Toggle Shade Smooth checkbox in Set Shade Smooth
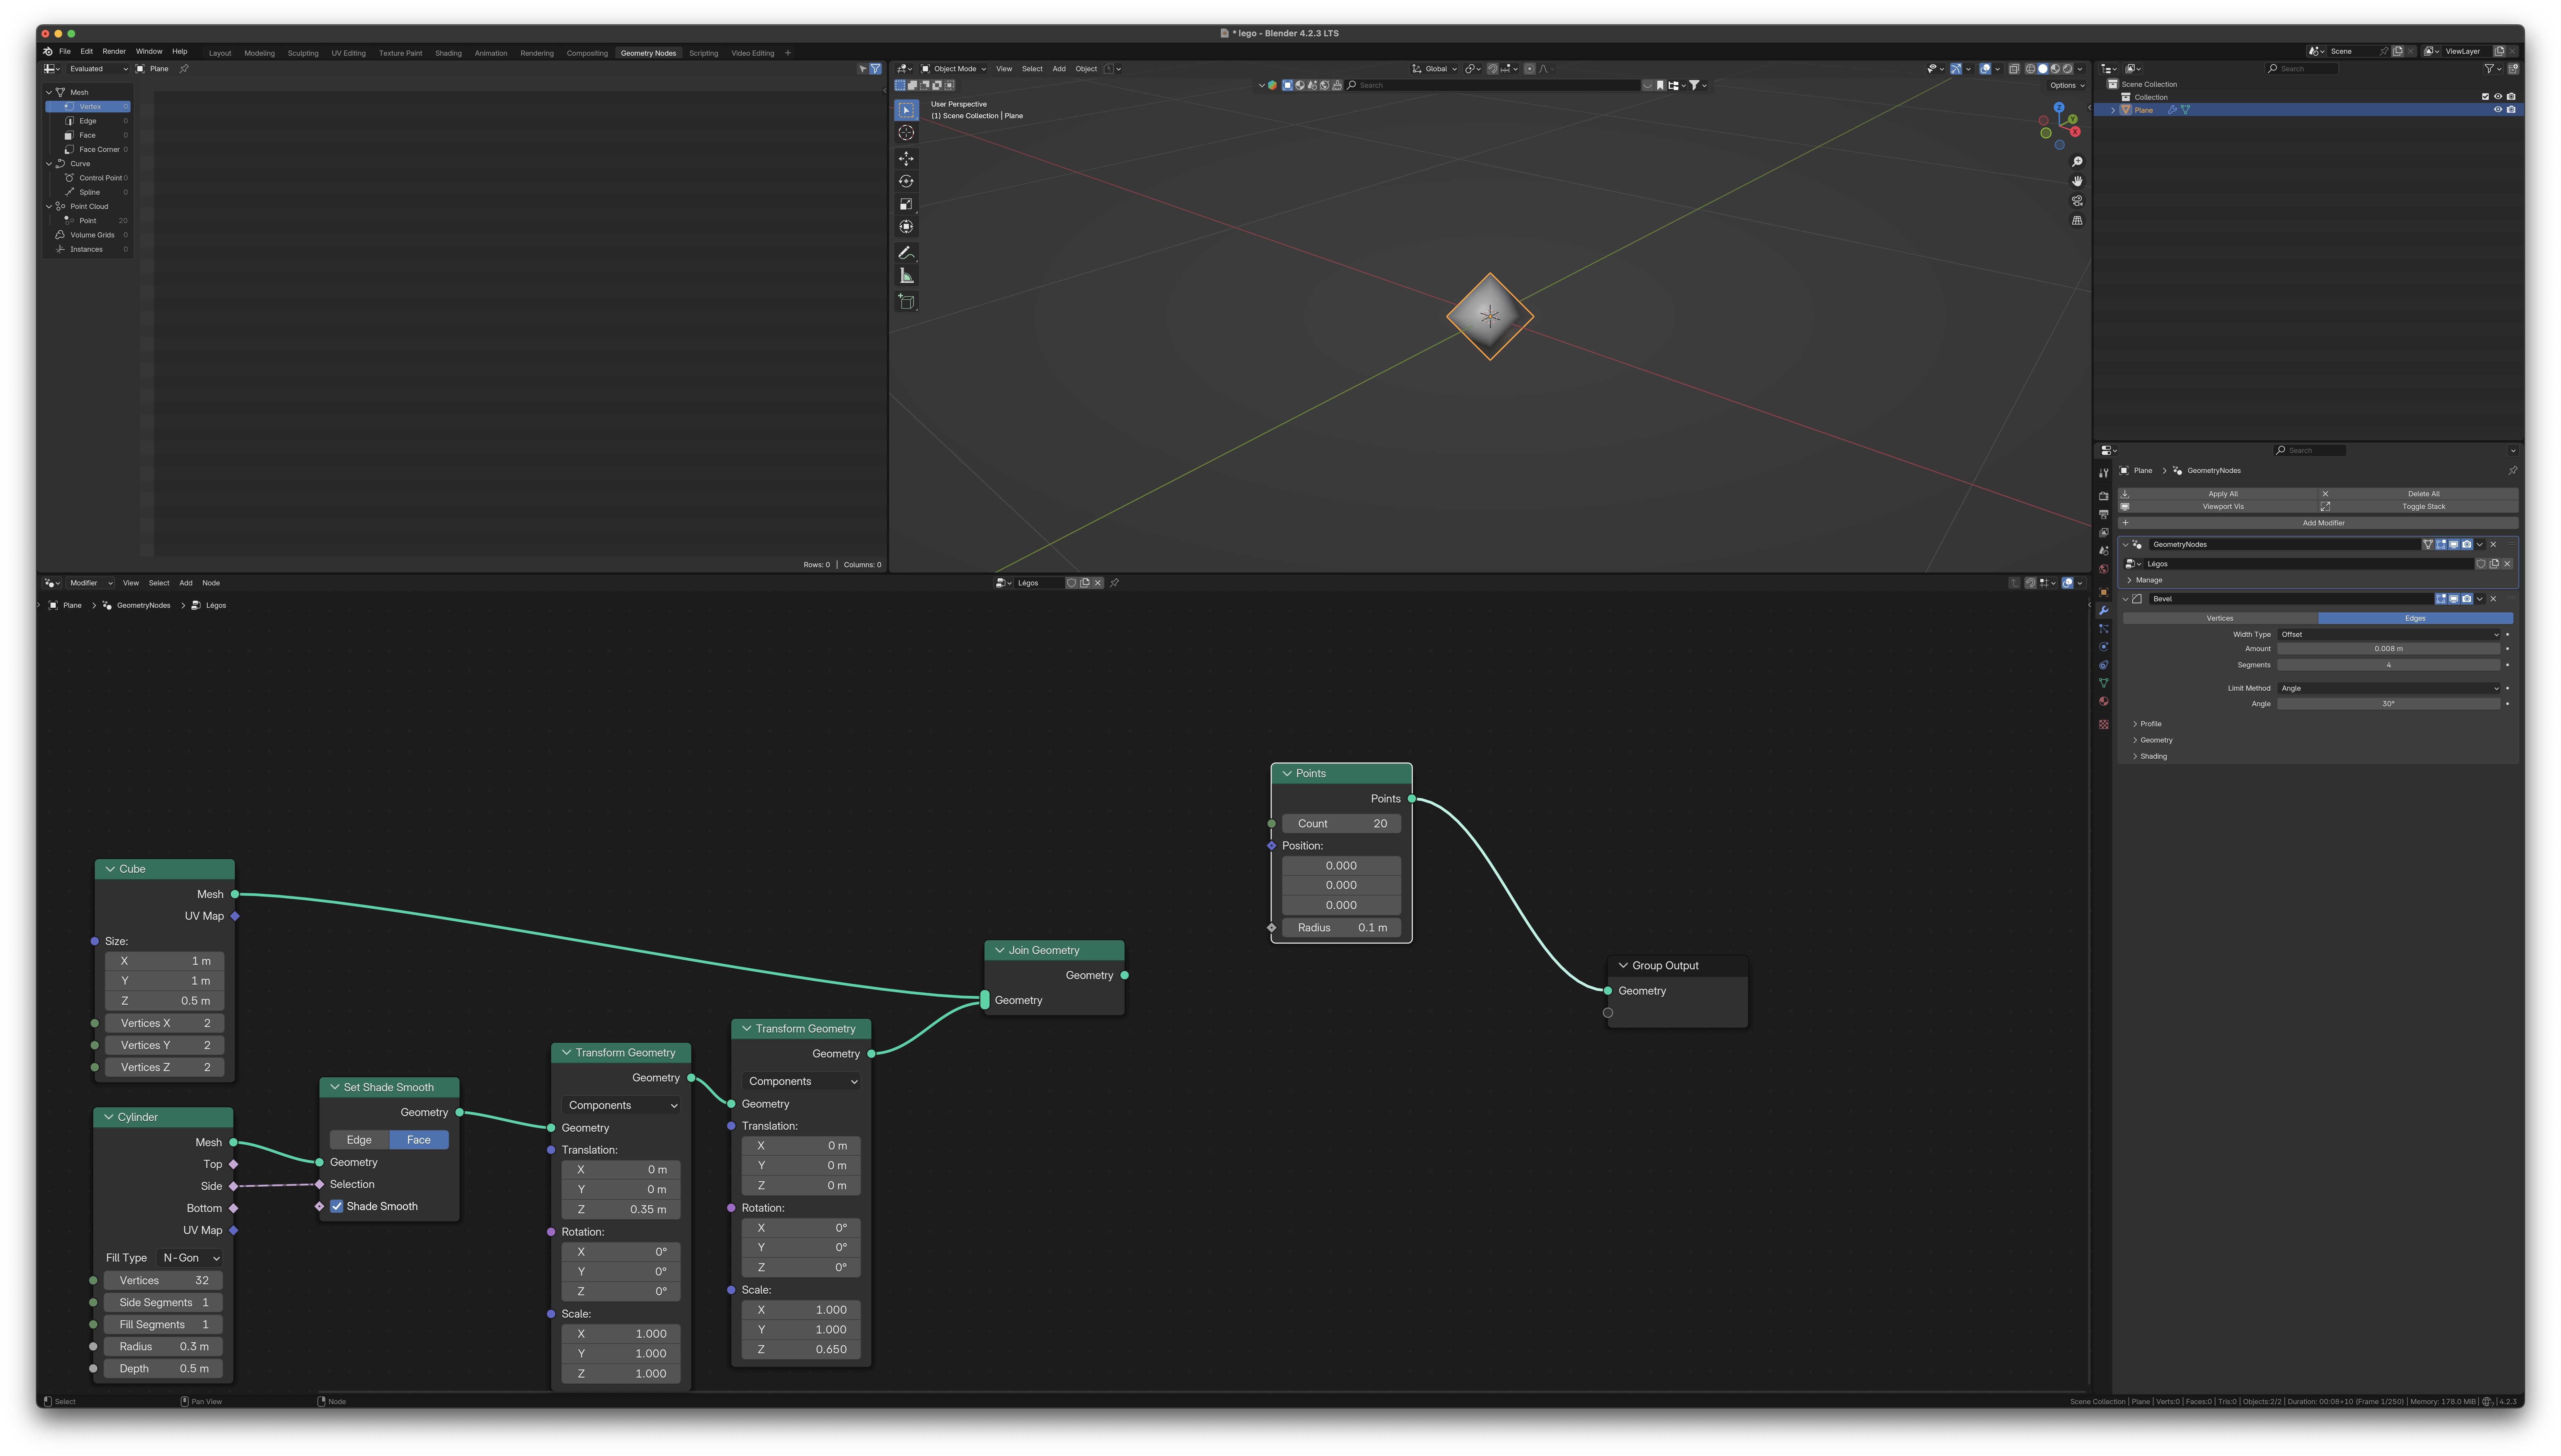This screenshot has width=2561, height=1456. (337, 1206)
